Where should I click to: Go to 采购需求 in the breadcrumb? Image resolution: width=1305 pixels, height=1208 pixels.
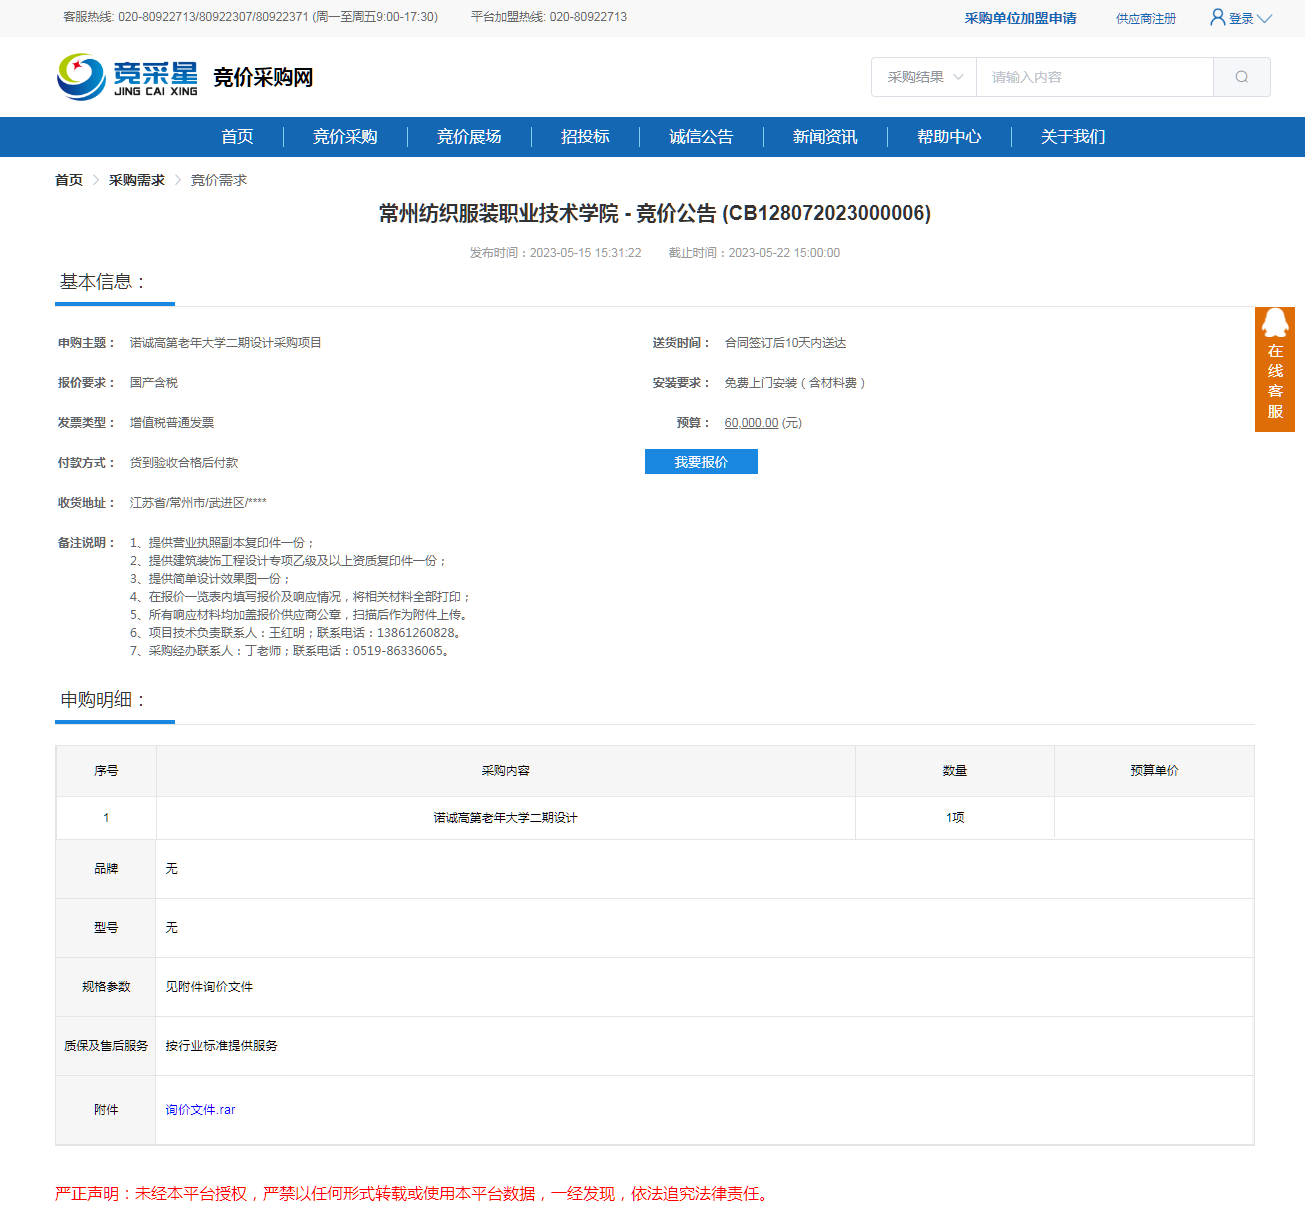coord(137,180)
